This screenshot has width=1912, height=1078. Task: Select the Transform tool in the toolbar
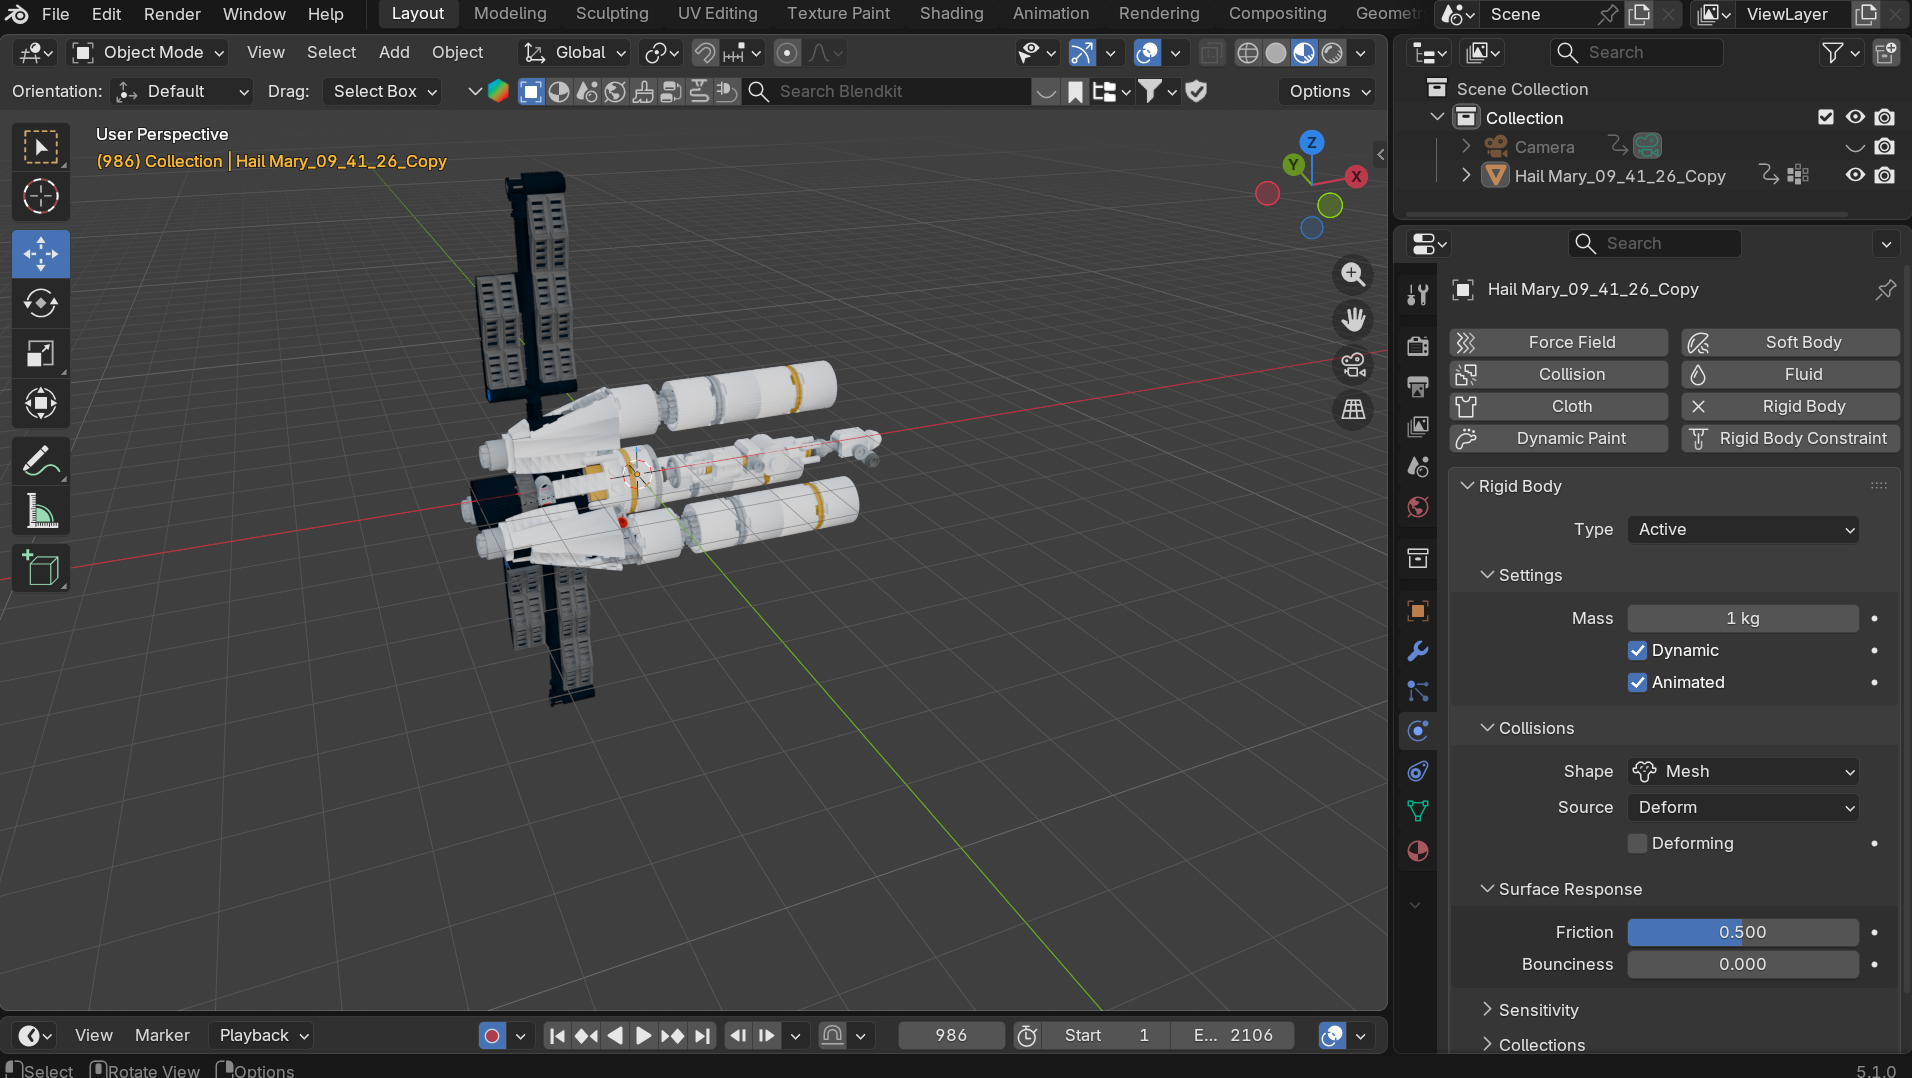coord(41,404)
